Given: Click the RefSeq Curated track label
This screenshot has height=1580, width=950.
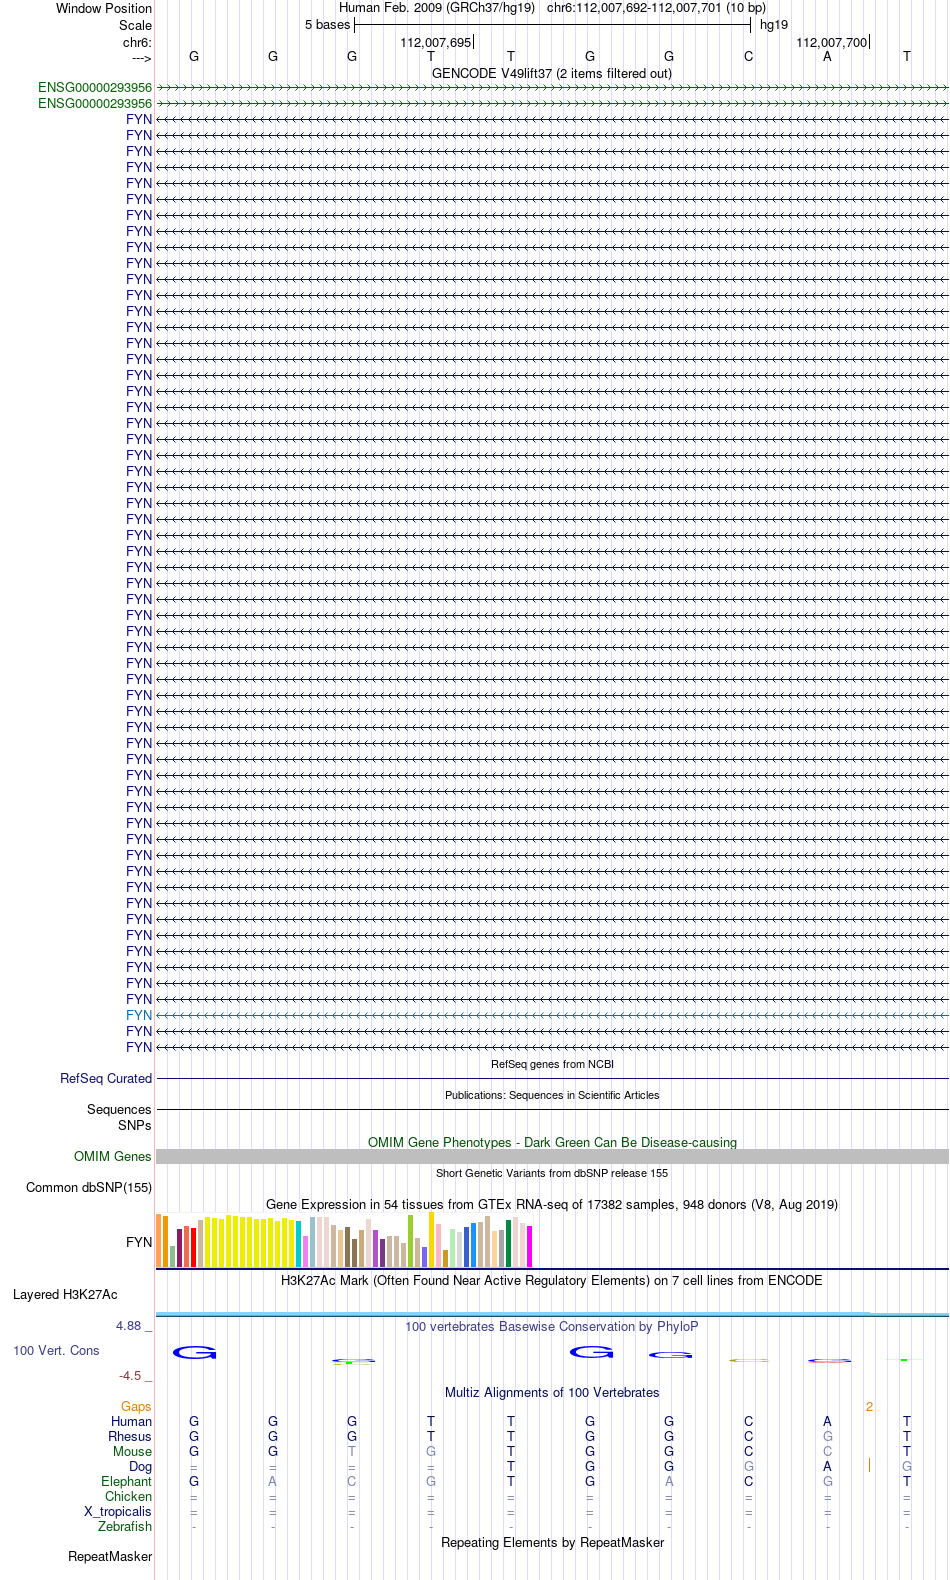Looking at the screenshot, I should pyautogui.click(x=106, y=1078).
